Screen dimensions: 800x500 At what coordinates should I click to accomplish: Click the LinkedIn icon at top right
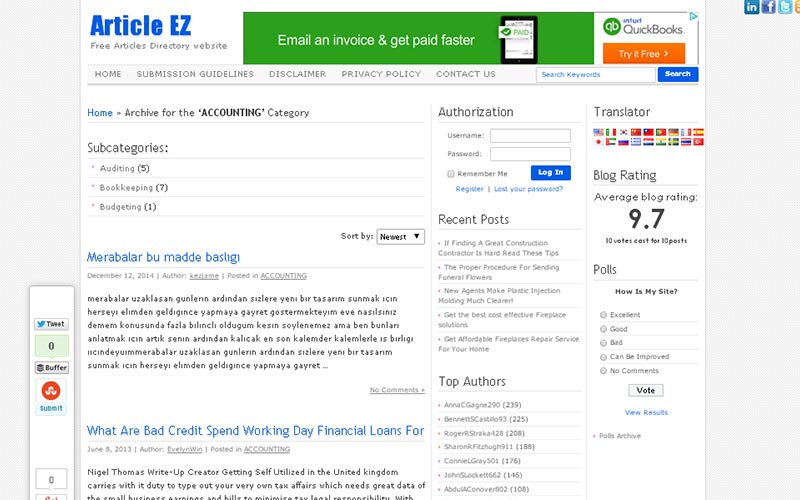(752, 7)
